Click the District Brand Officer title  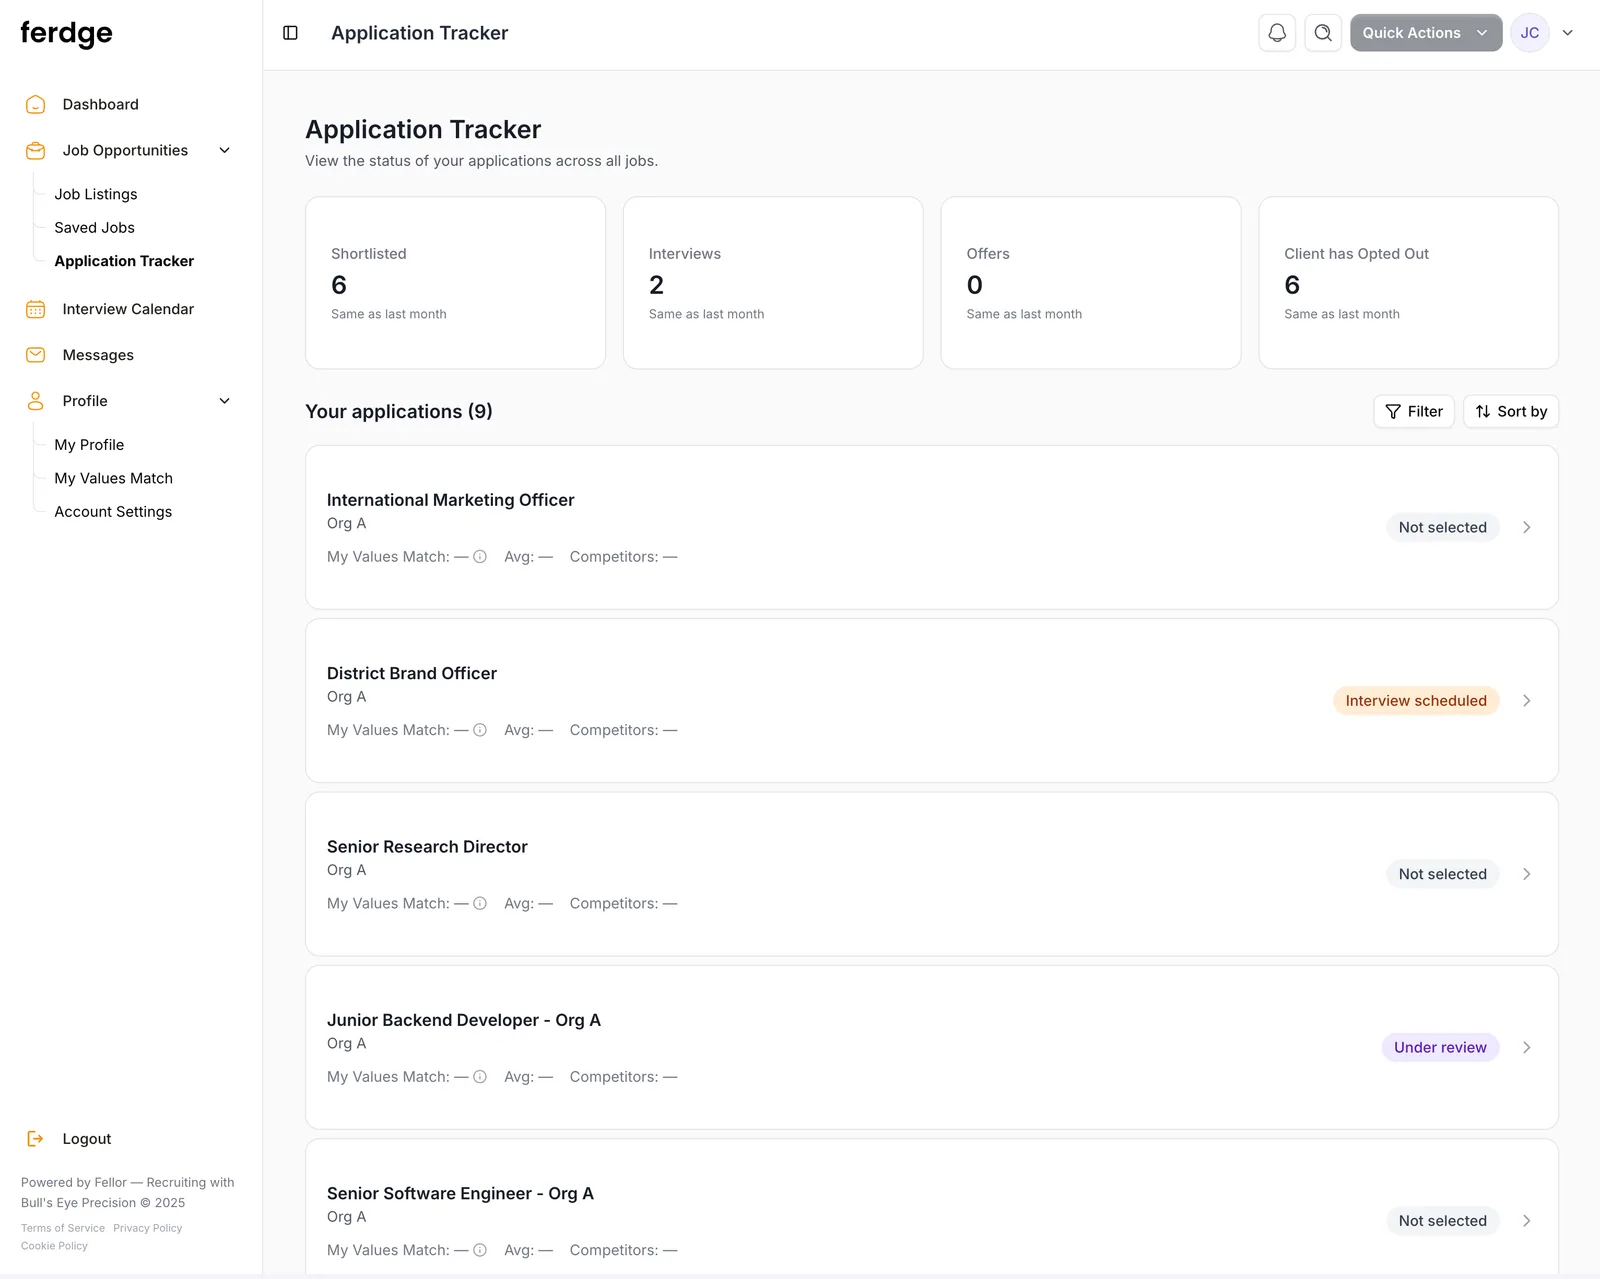point(412,673)
